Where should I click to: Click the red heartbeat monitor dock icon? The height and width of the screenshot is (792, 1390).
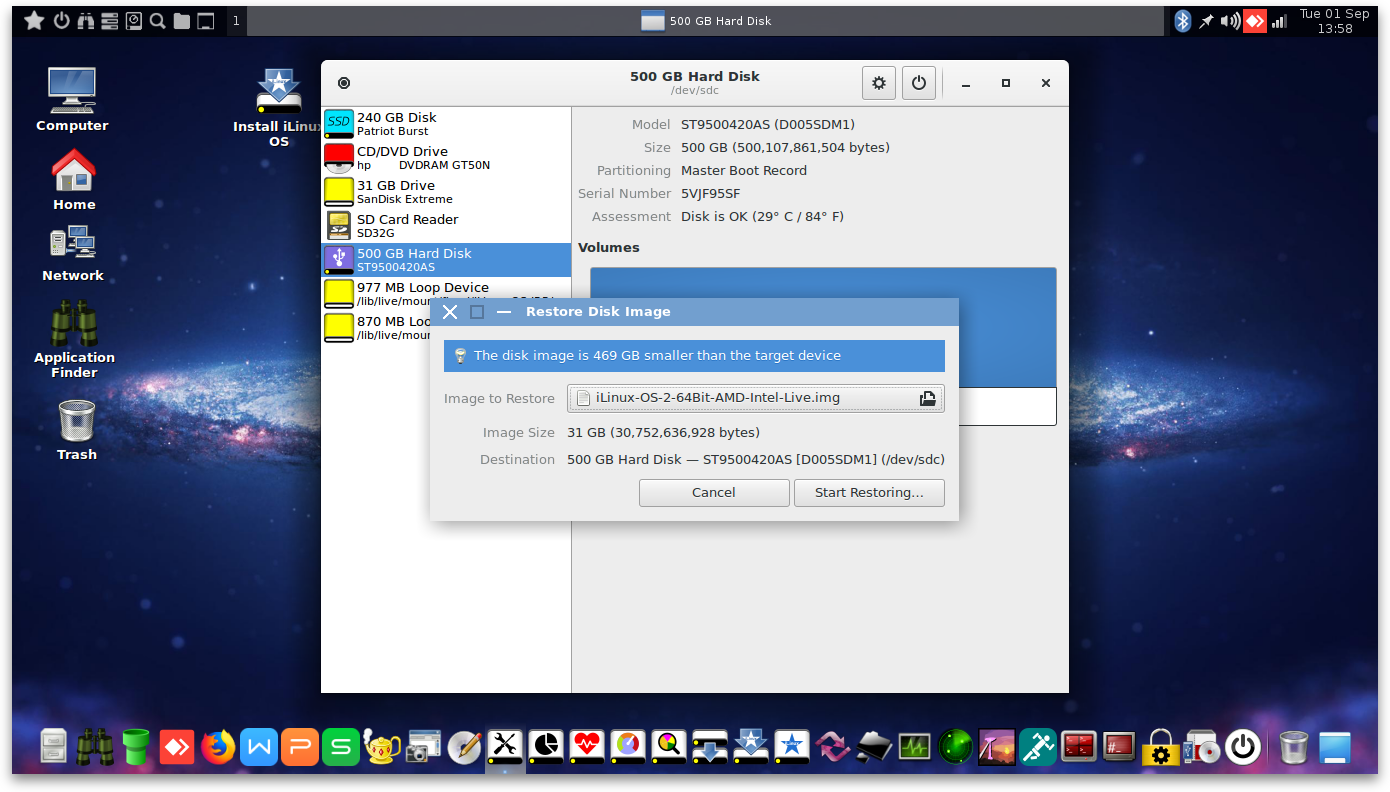[587, 746]
